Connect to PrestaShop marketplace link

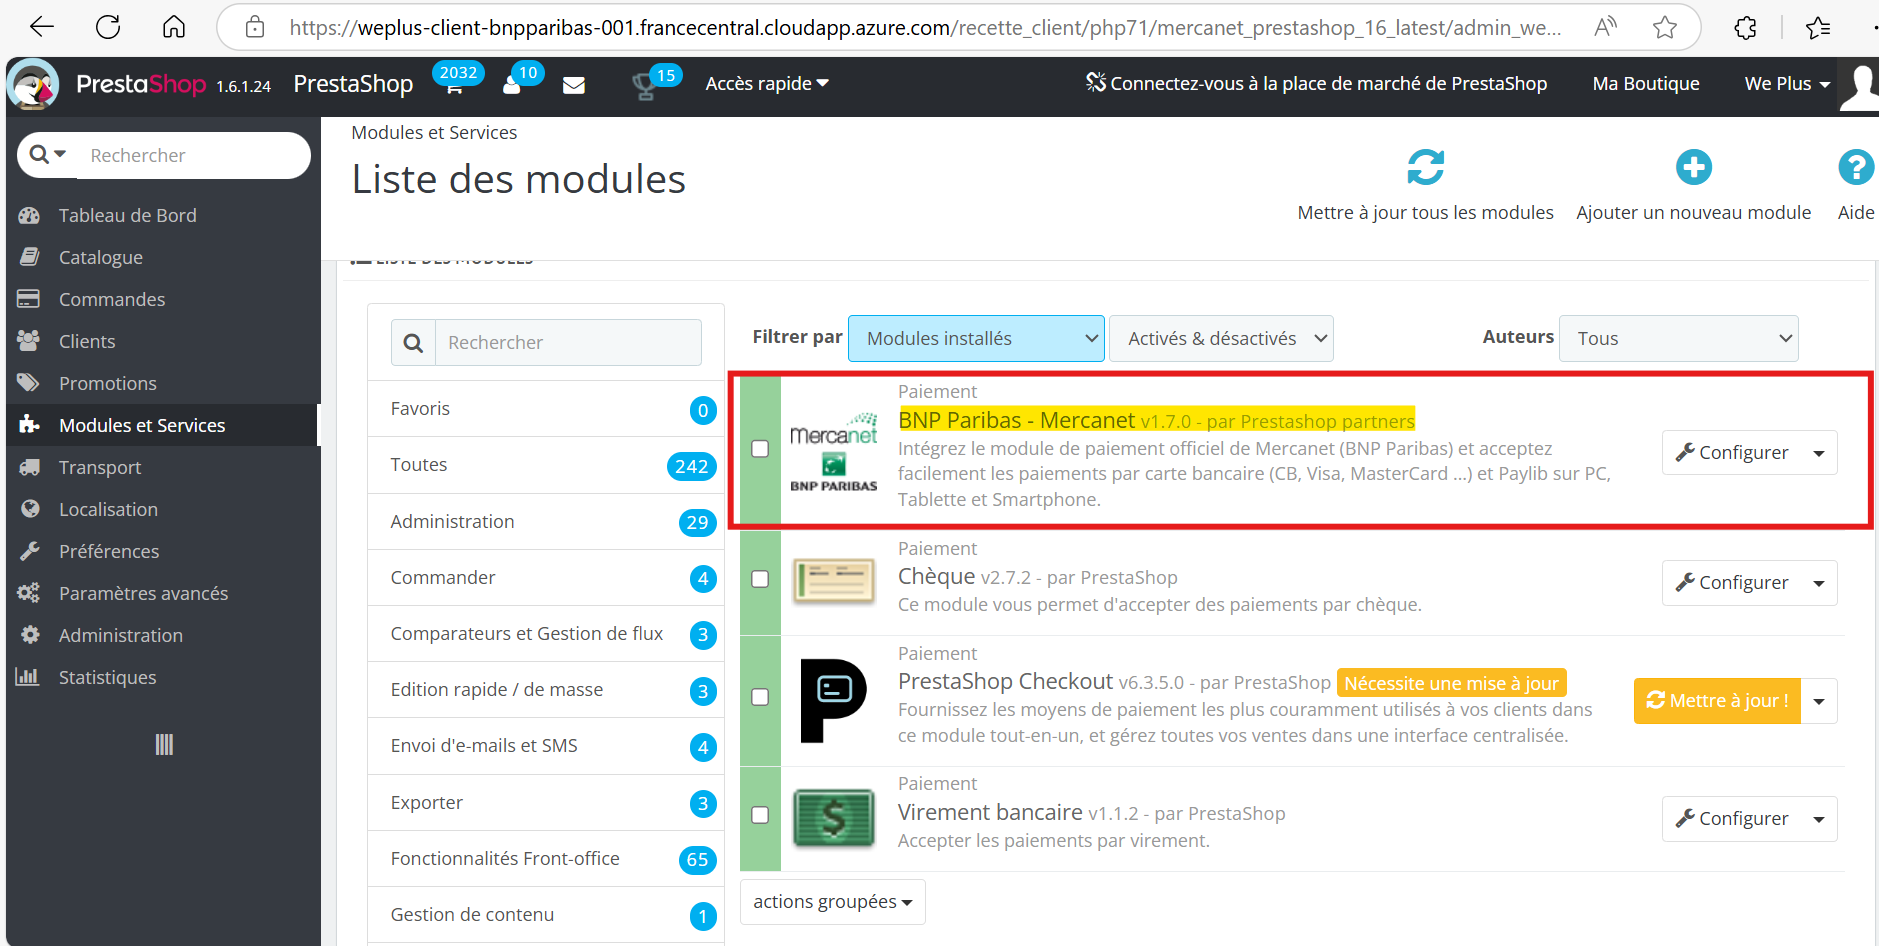1316,84
